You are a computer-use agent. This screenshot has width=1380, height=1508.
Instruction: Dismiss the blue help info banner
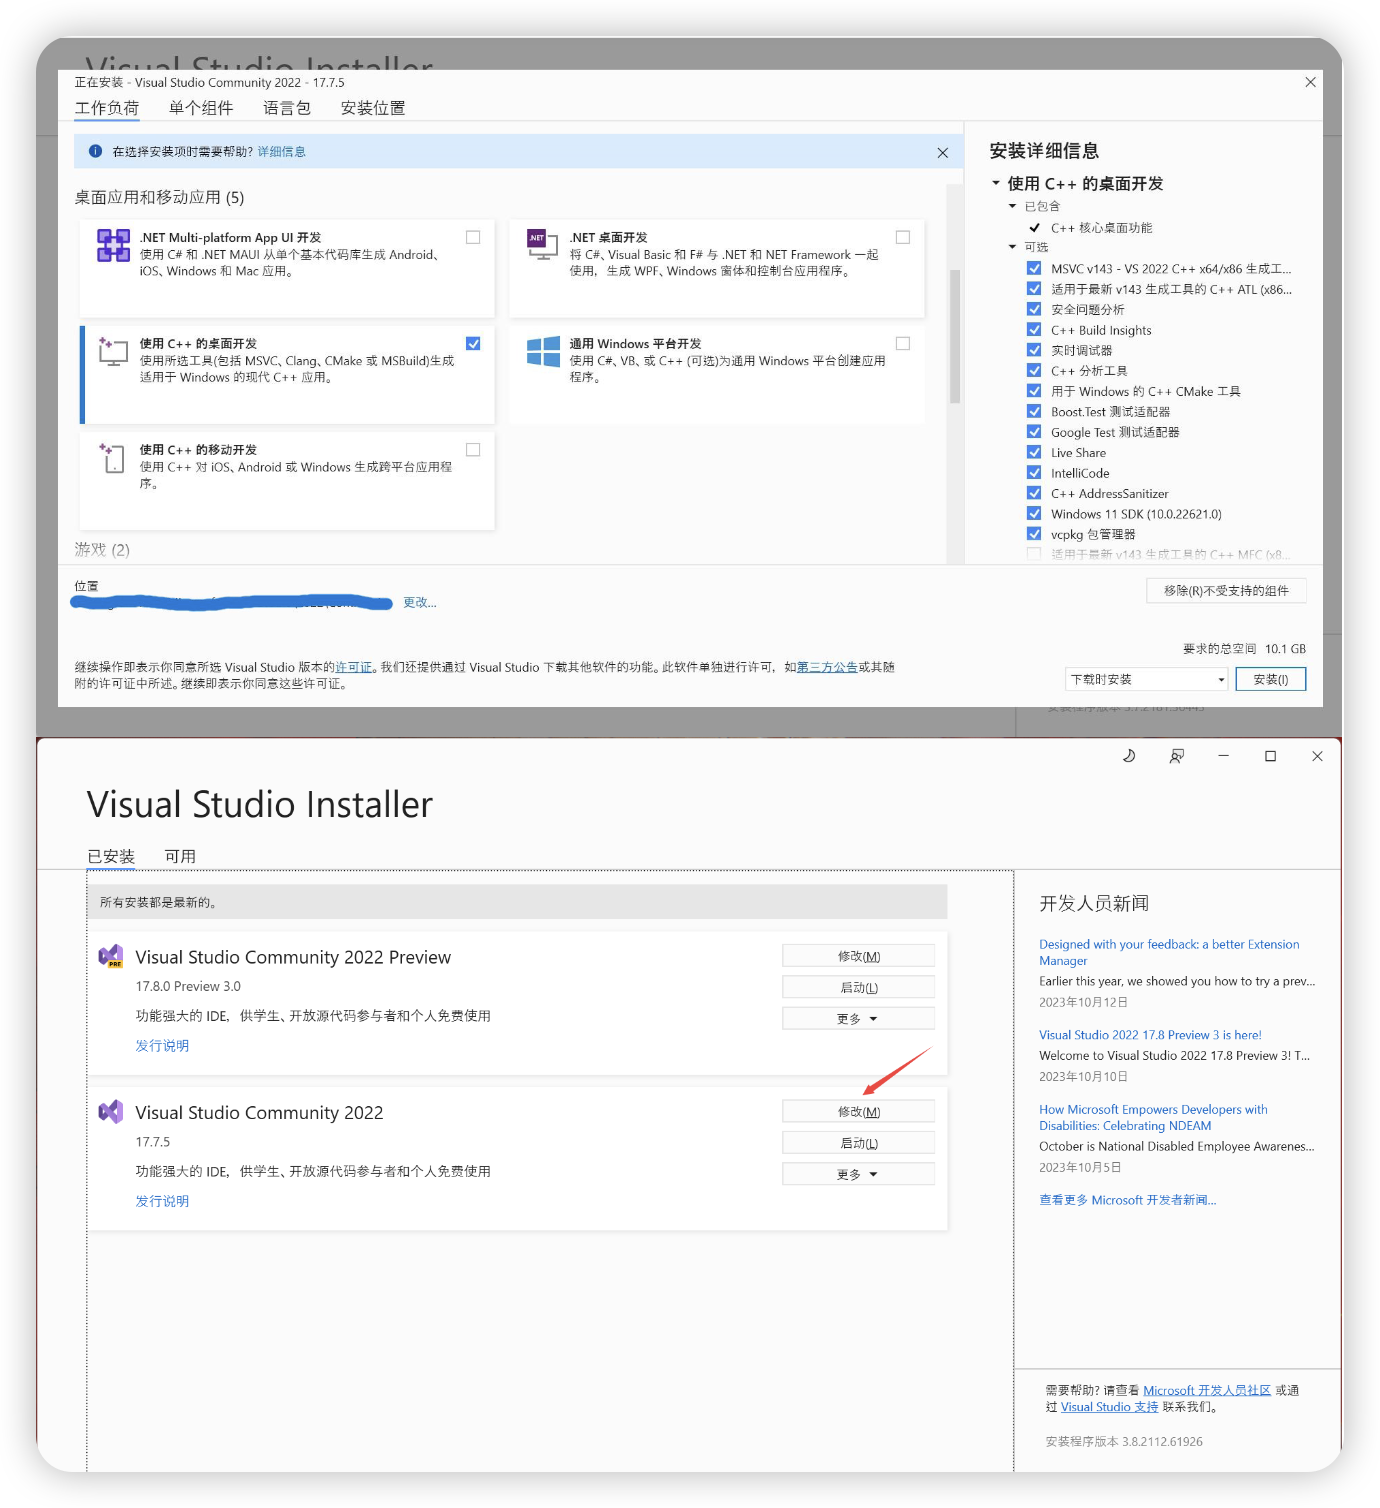(942, 153)
